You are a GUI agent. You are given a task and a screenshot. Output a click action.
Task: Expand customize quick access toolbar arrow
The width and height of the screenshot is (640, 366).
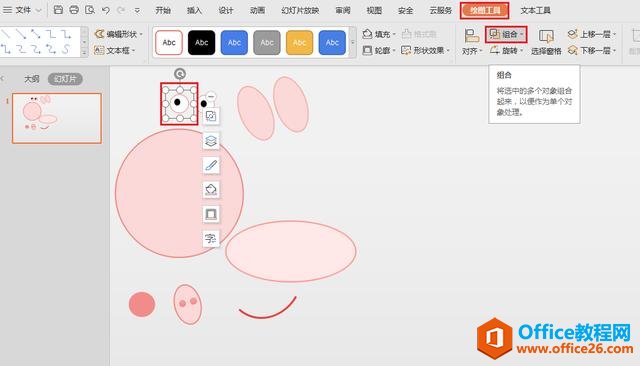tap(137, 11)
